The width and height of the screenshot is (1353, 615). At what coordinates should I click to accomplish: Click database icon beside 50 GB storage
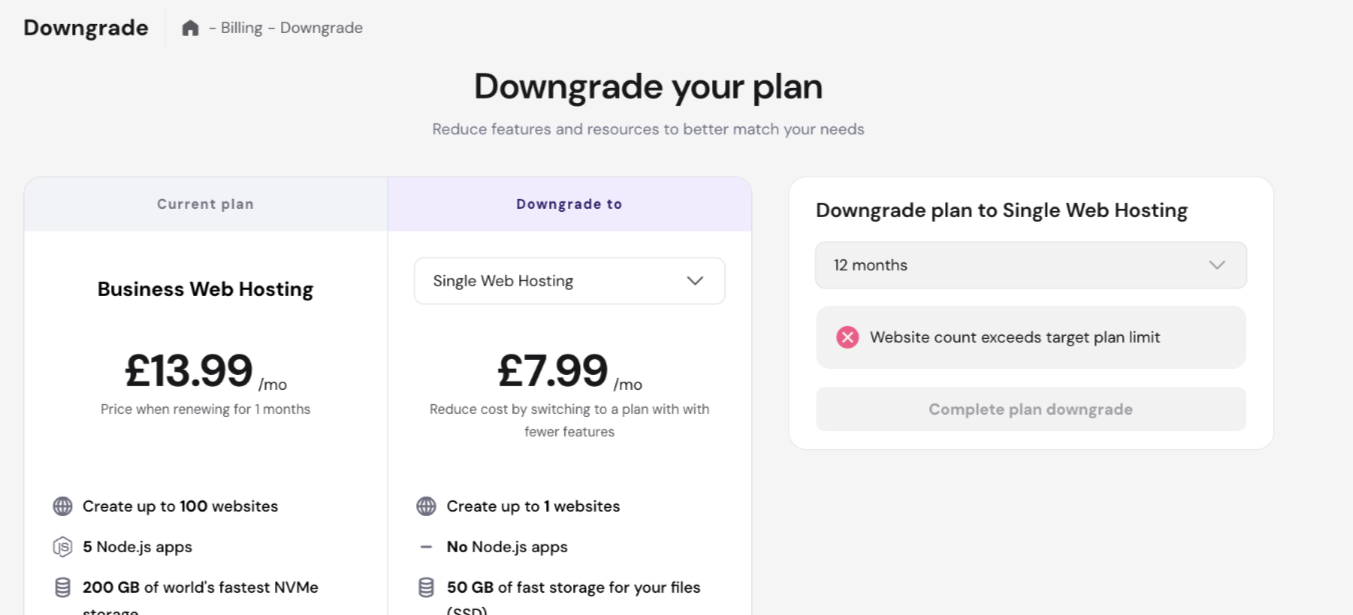426,587
